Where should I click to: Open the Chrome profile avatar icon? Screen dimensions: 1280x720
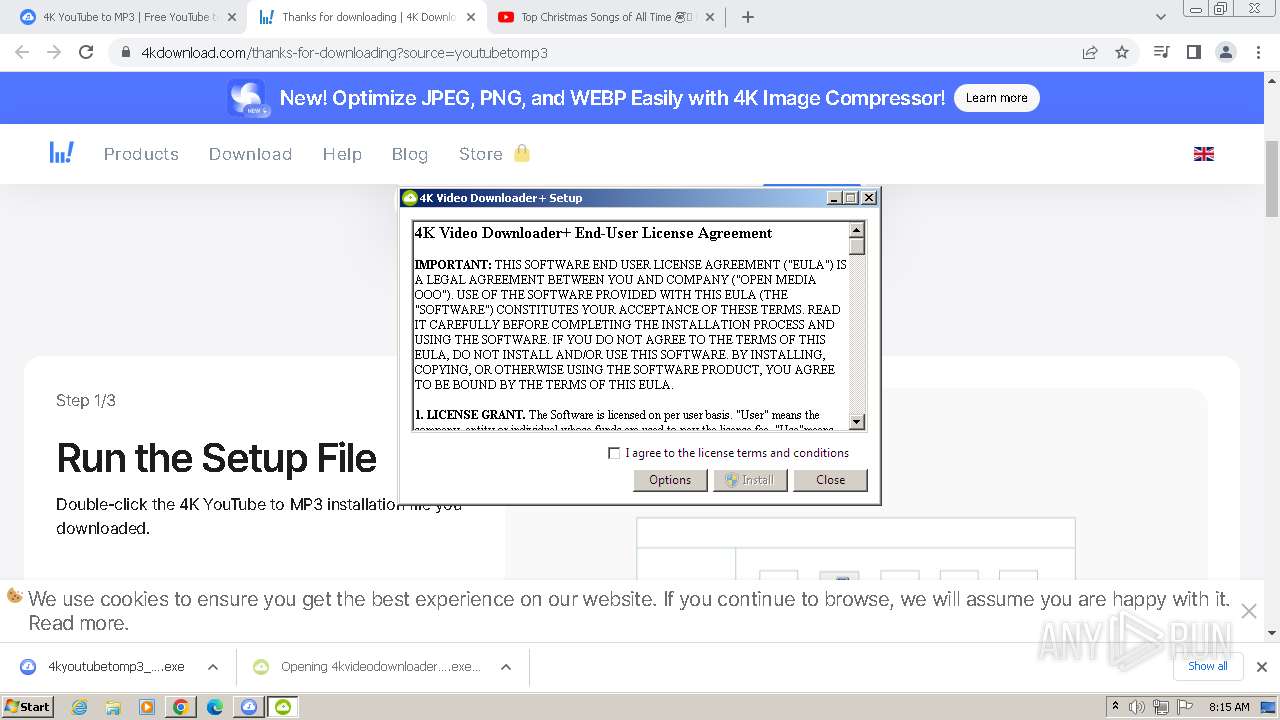coord(1225,52)
